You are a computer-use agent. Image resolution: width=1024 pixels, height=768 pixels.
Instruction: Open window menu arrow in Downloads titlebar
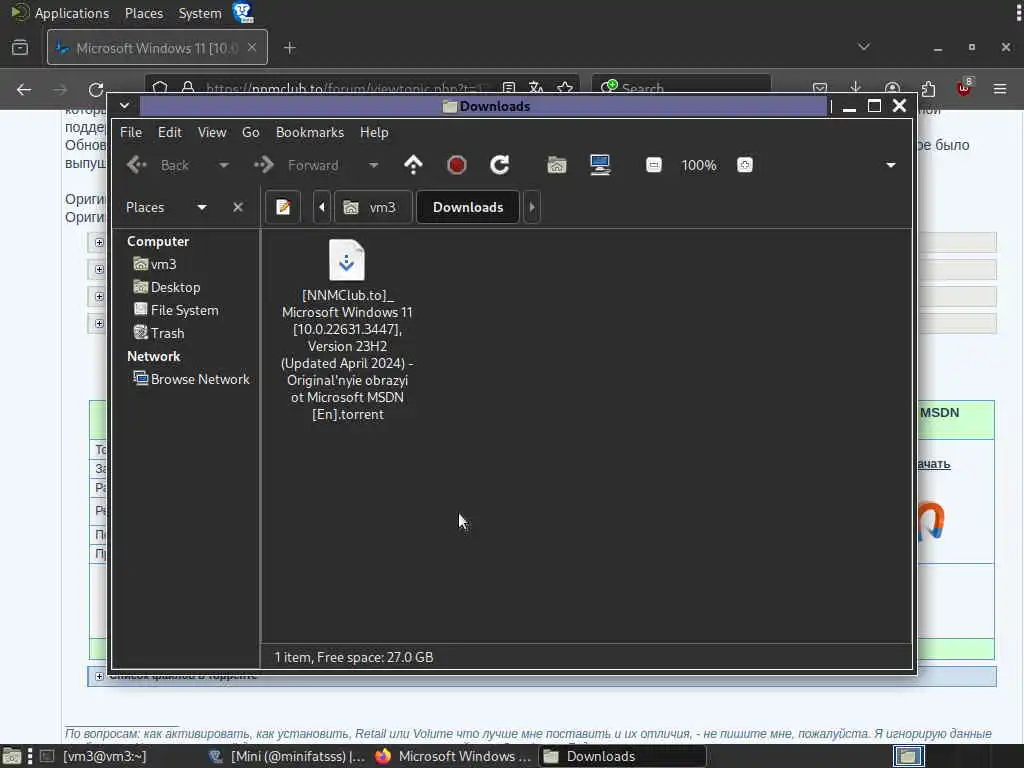click(x=124, y=105)
